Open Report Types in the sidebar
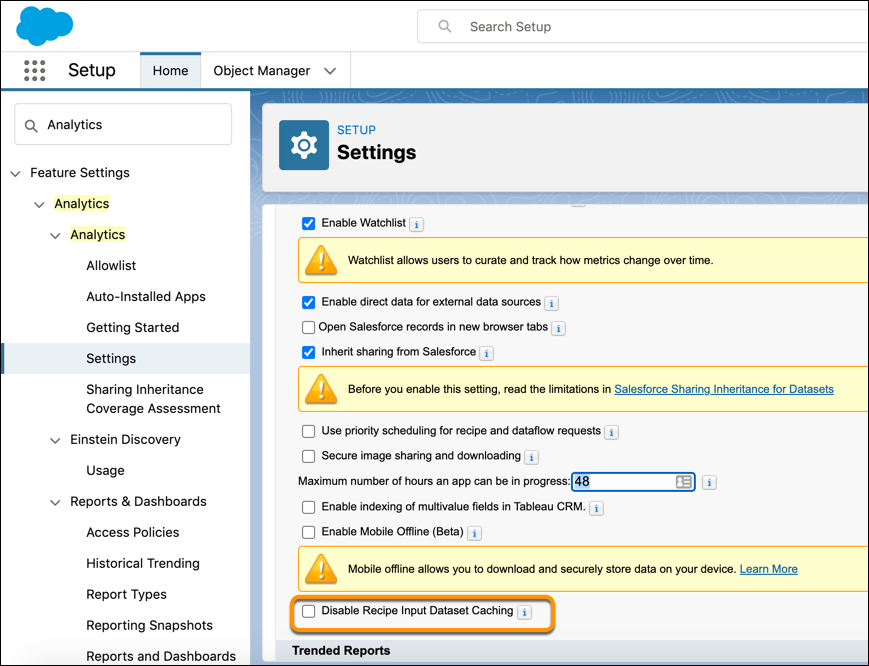869x666 pixels. coord(126,595)
